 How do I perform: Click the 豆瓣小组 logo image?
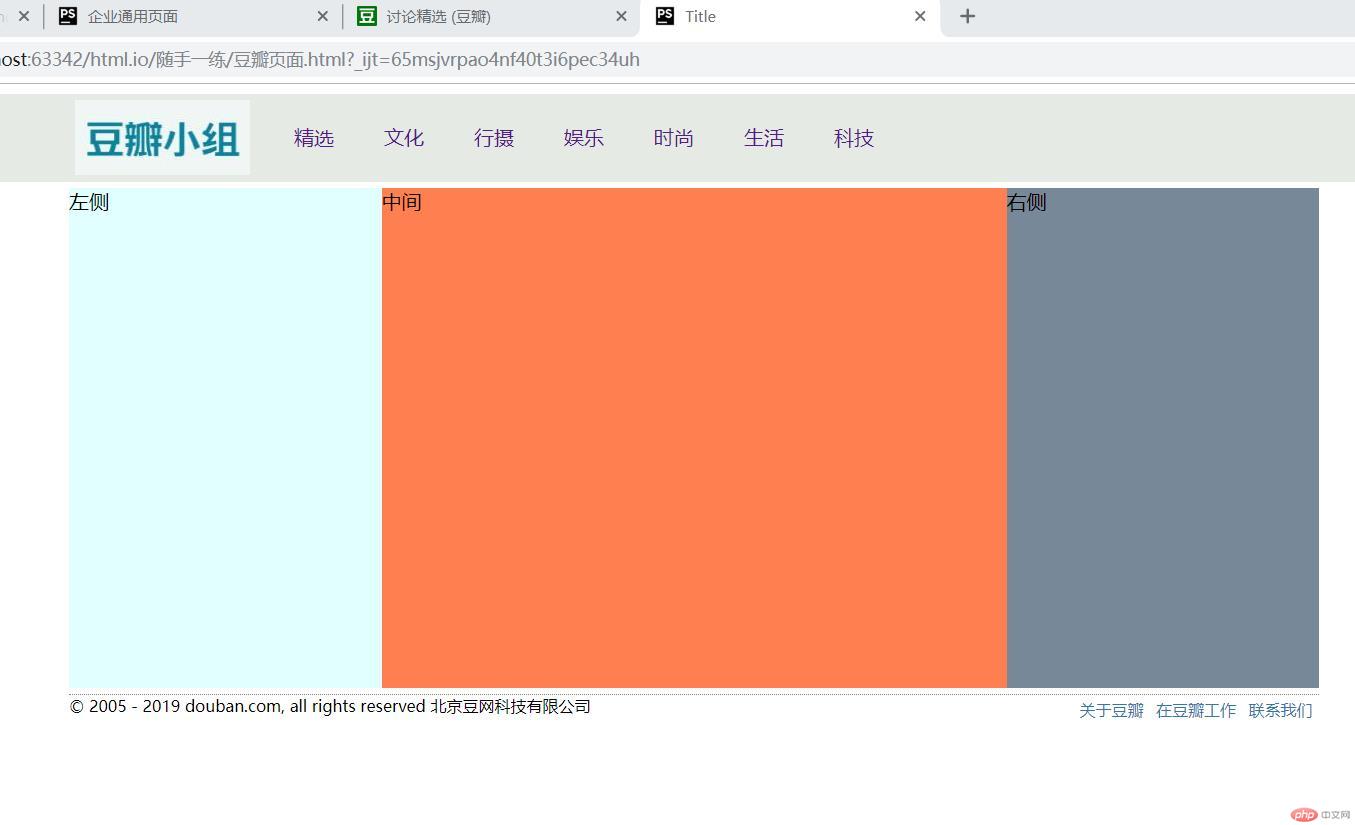coord(162,138)
